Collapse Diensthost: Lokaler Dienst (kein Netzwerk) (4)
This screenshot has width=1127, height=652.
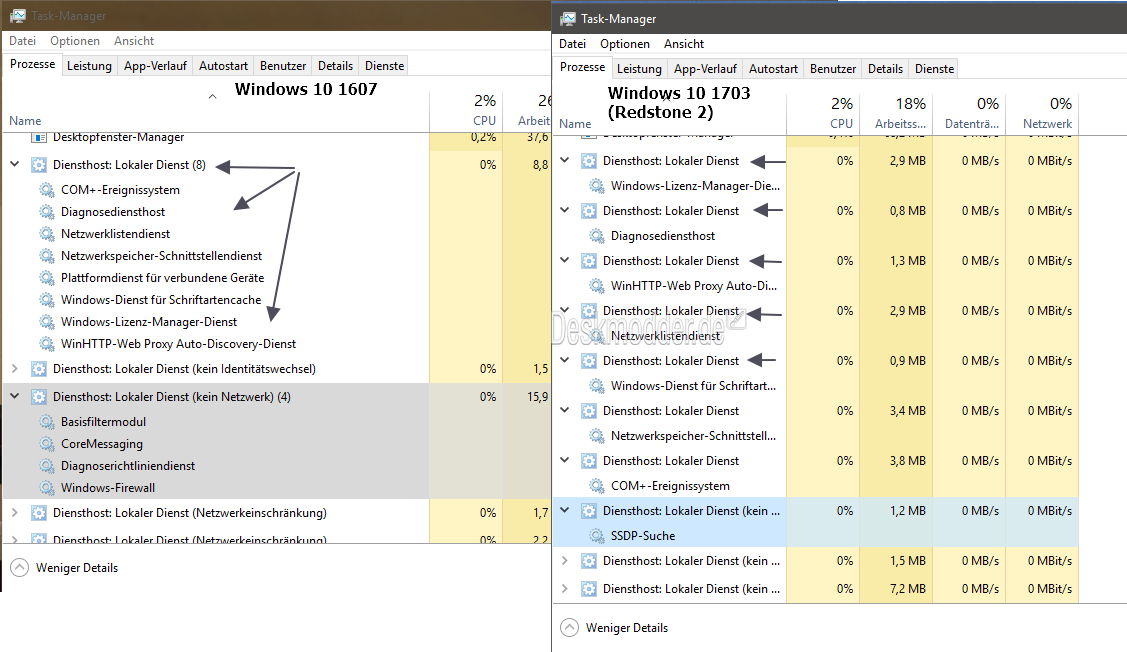(x=14, y=396)
